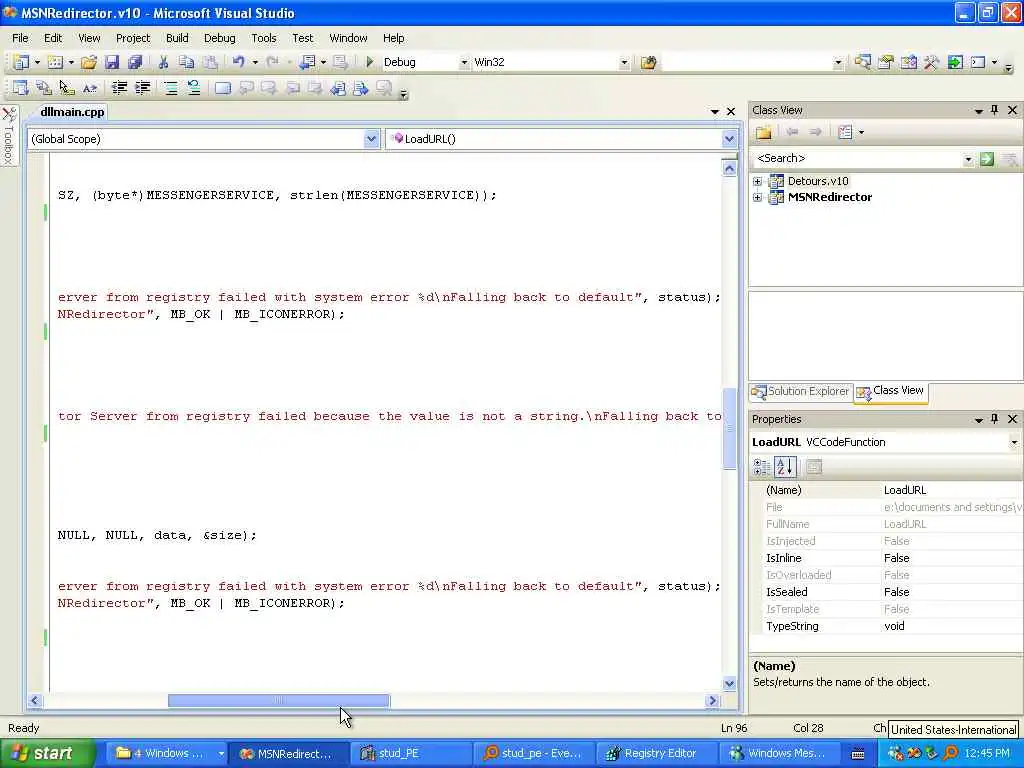Switch to the Solution Explorer tab
The width and height of the screenshot is (1024, 768).
pos(801,391)
